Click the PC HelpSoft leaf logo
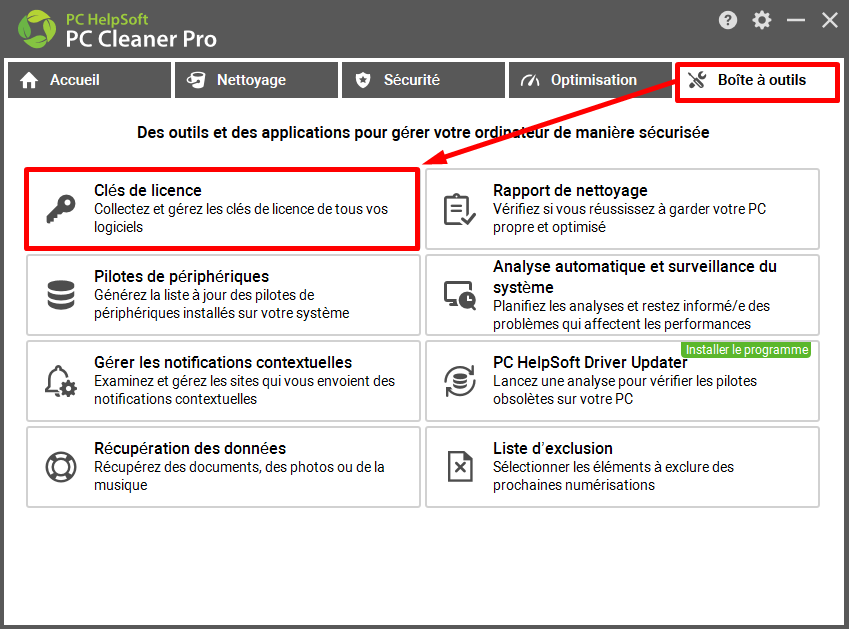This screenshot has height=629, width=849. 37,29
